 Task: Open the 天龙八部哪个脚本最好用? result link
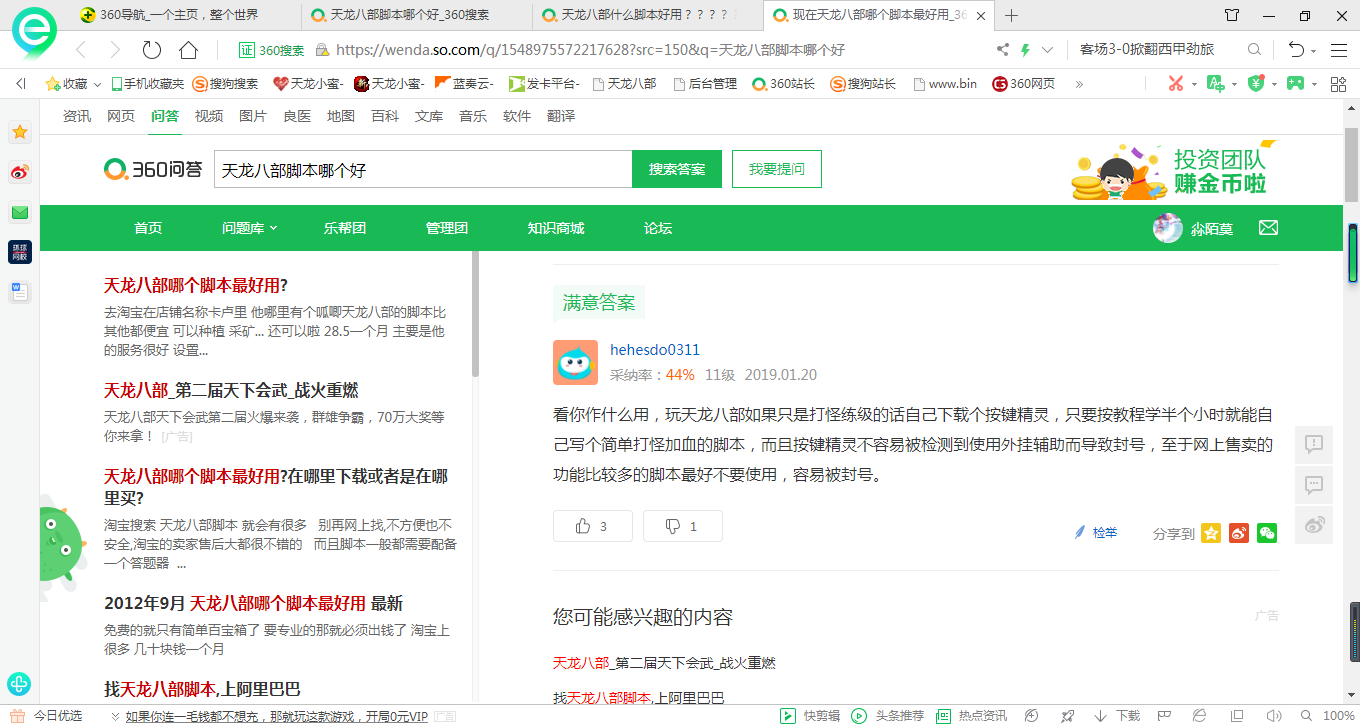pos(196,285)
